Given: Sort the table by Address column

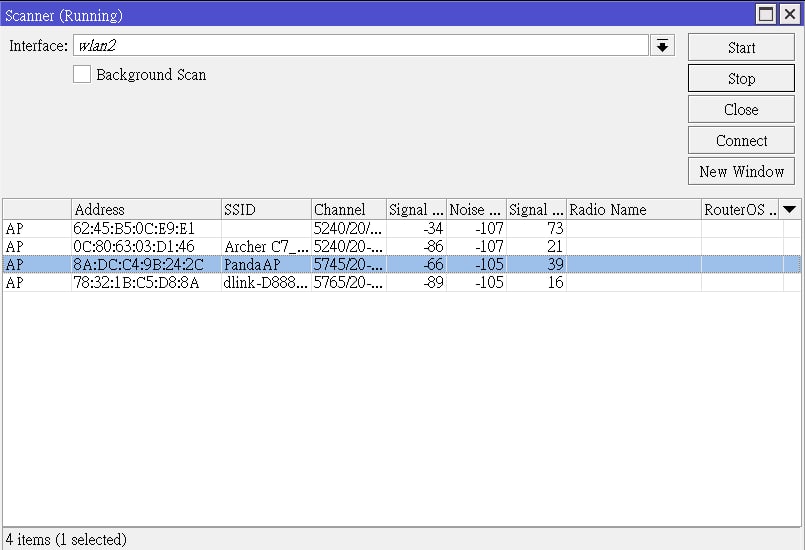Looking at the screenshot, I should coord(146,210).
